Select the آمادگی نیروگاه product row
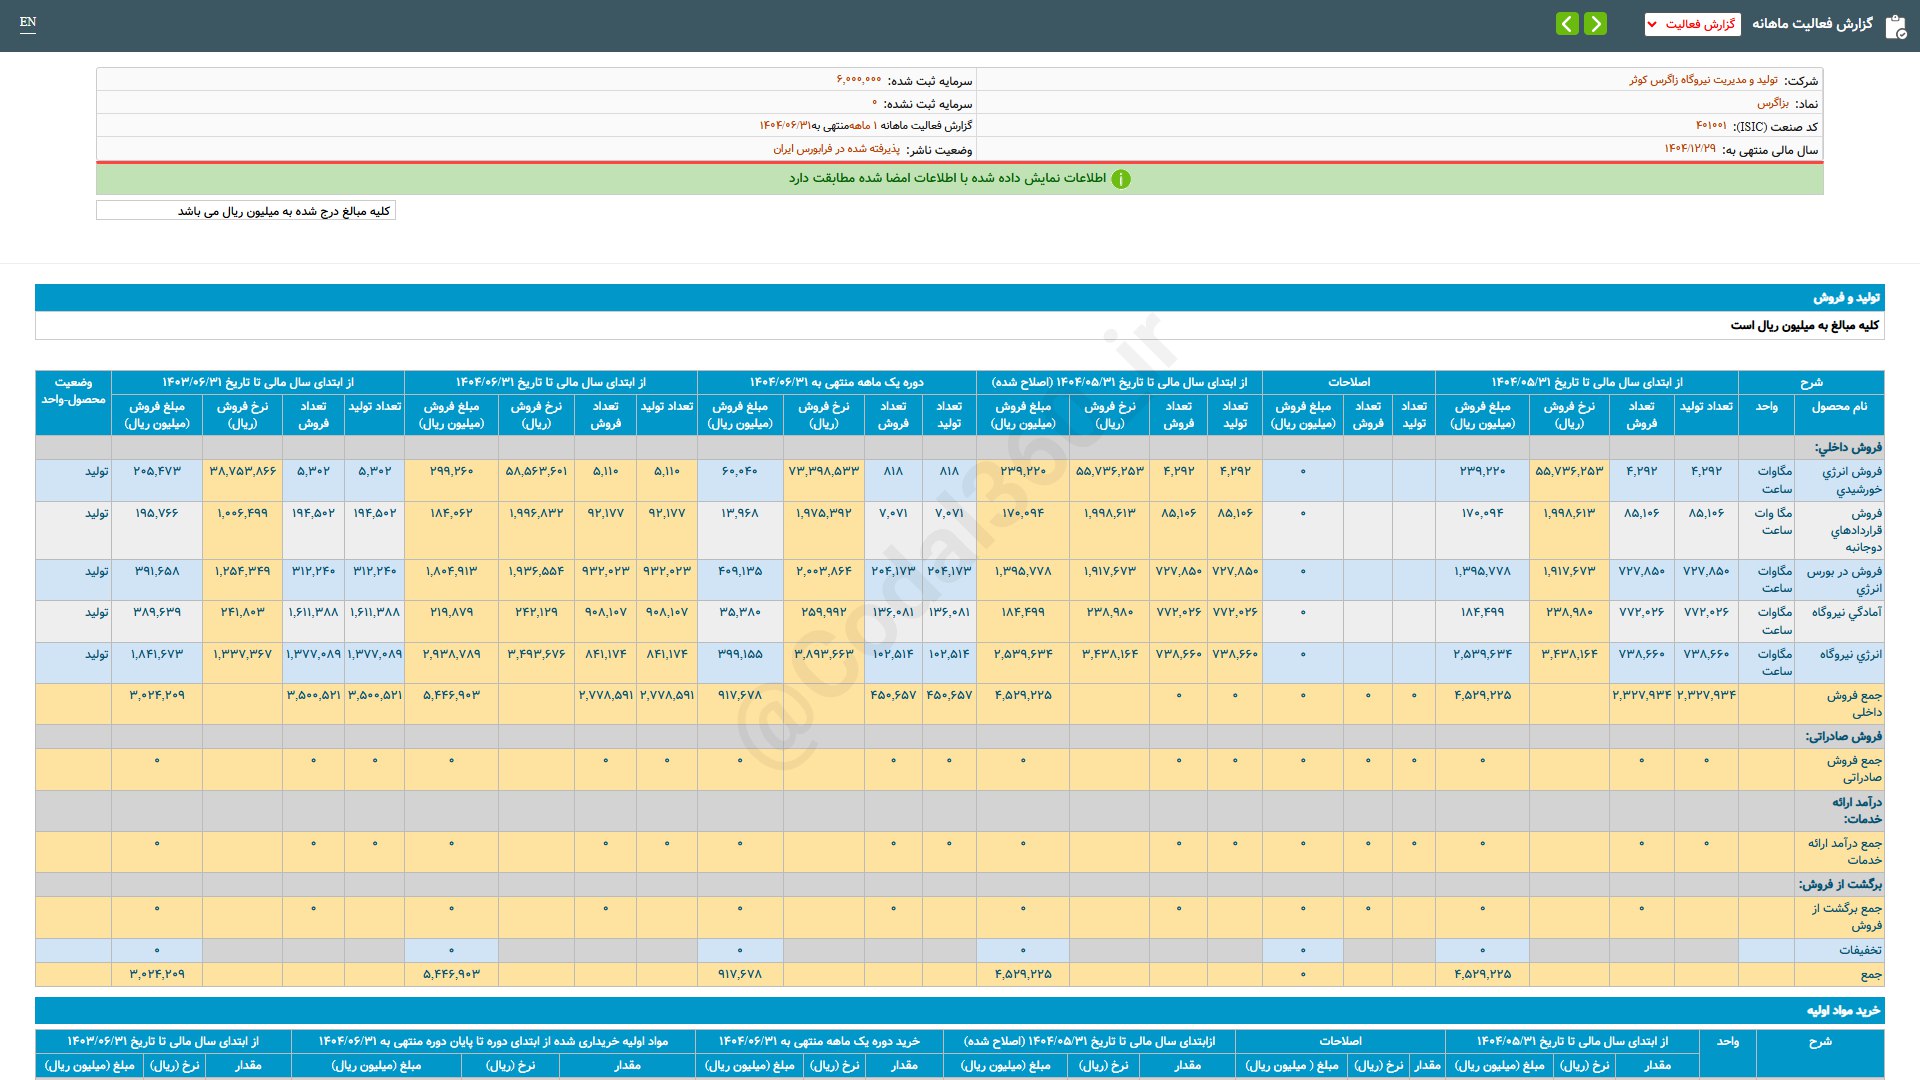This screenshot has width=1920, height=1080. (x=1846, y=612)
